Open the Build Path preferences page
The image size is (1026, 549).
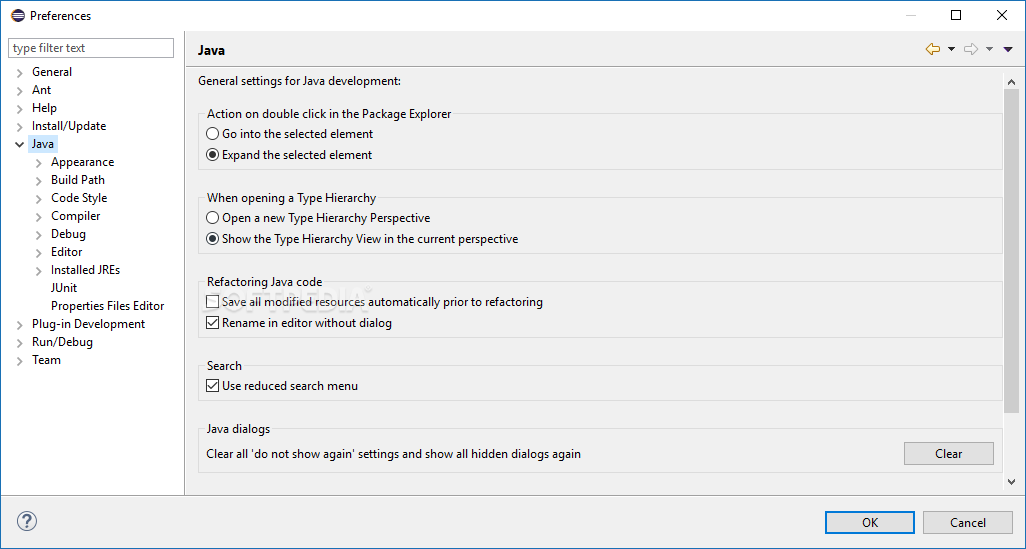(x=78, y=179)
